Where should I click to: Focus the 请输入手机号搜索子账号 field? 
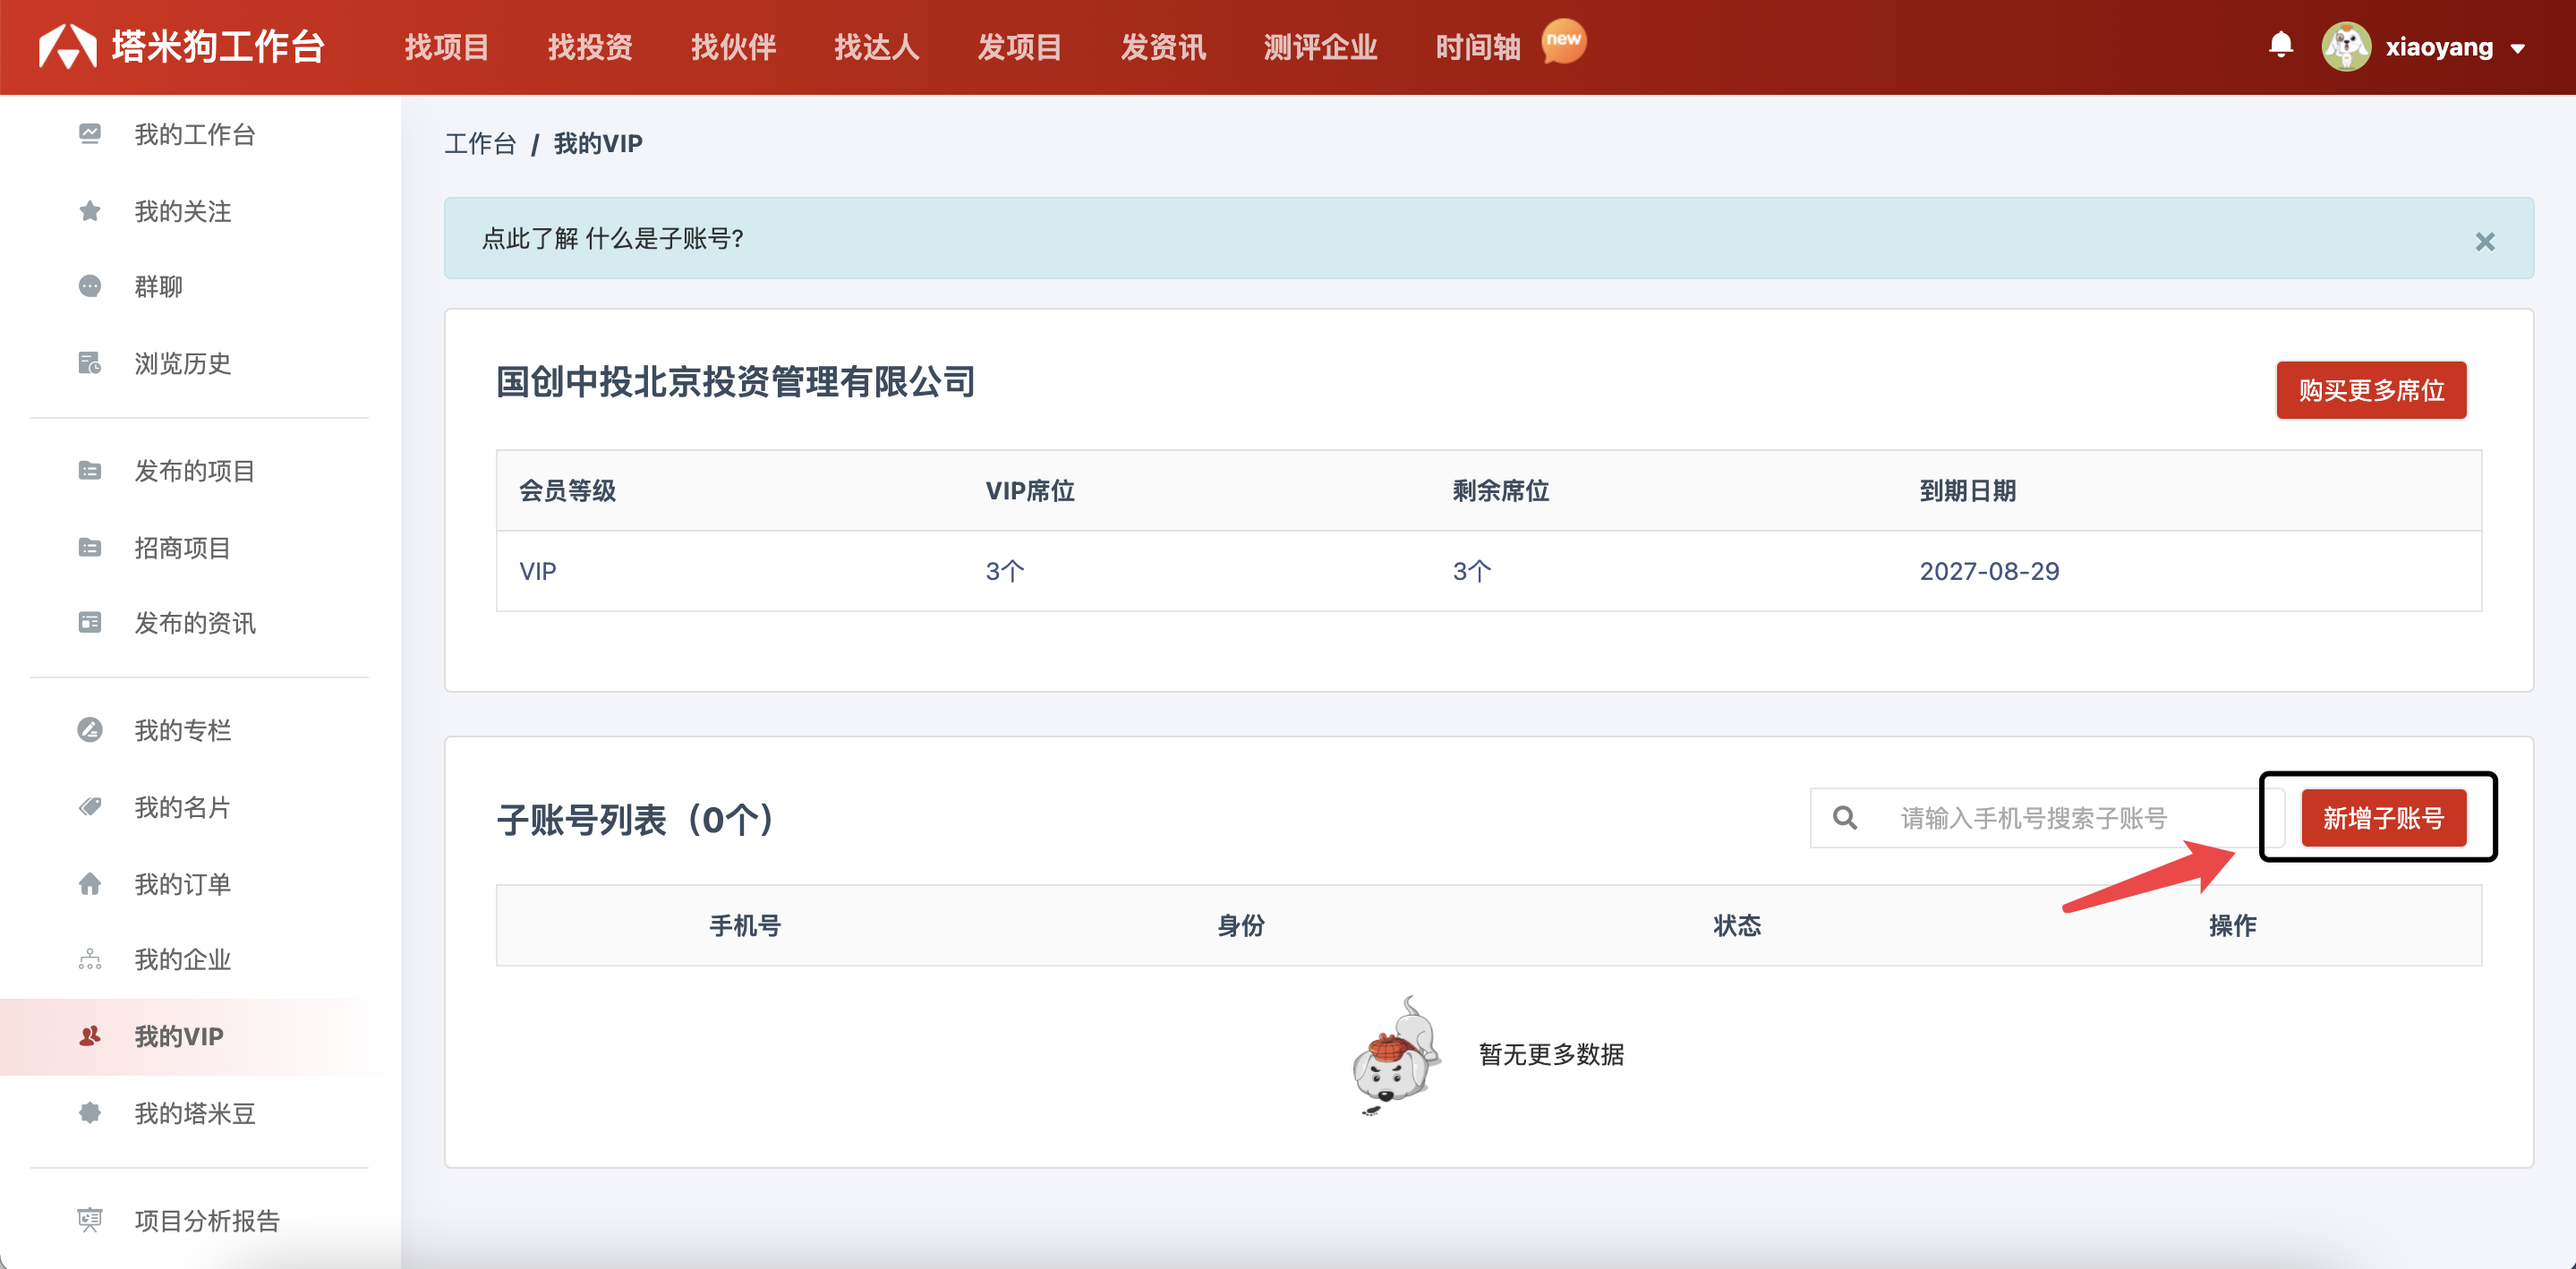[x=2047, y=818]
